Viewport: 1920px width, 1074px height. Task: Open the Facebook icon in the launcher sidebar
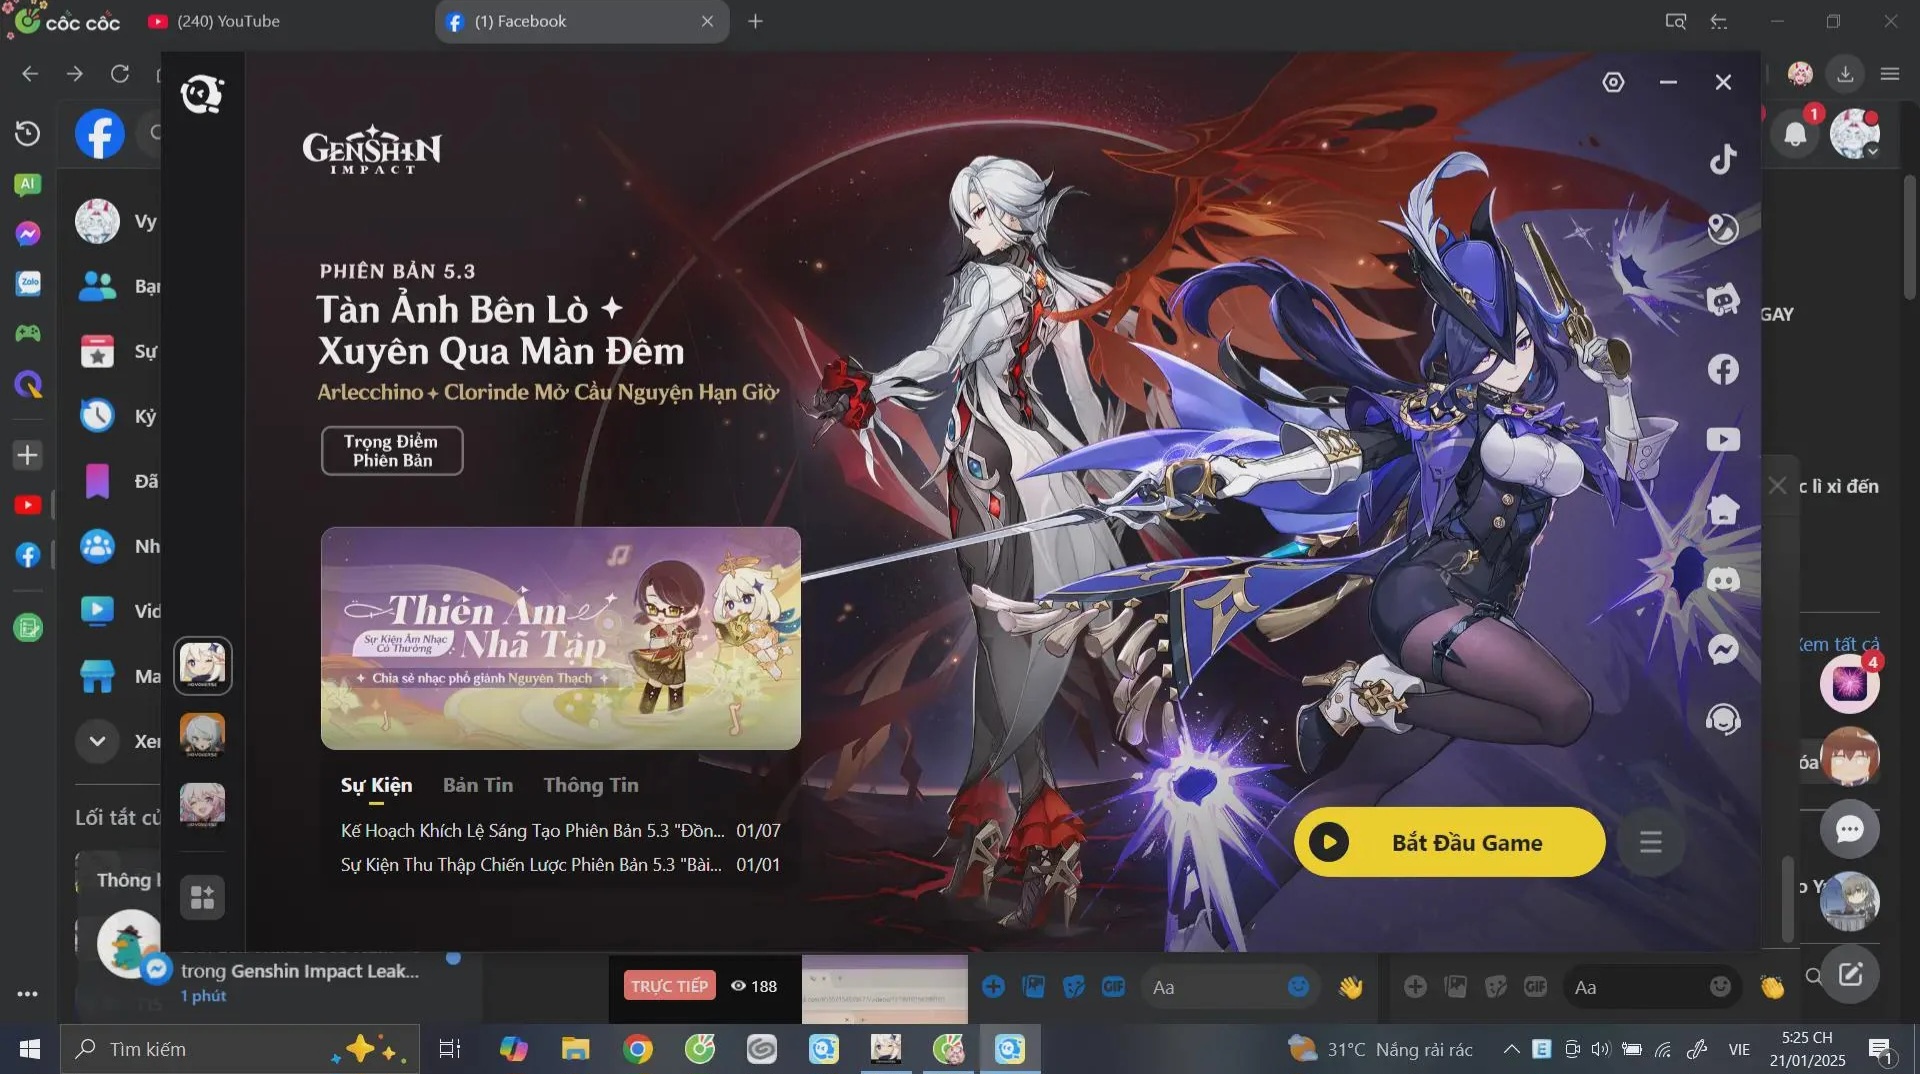tap(1723, 370)
